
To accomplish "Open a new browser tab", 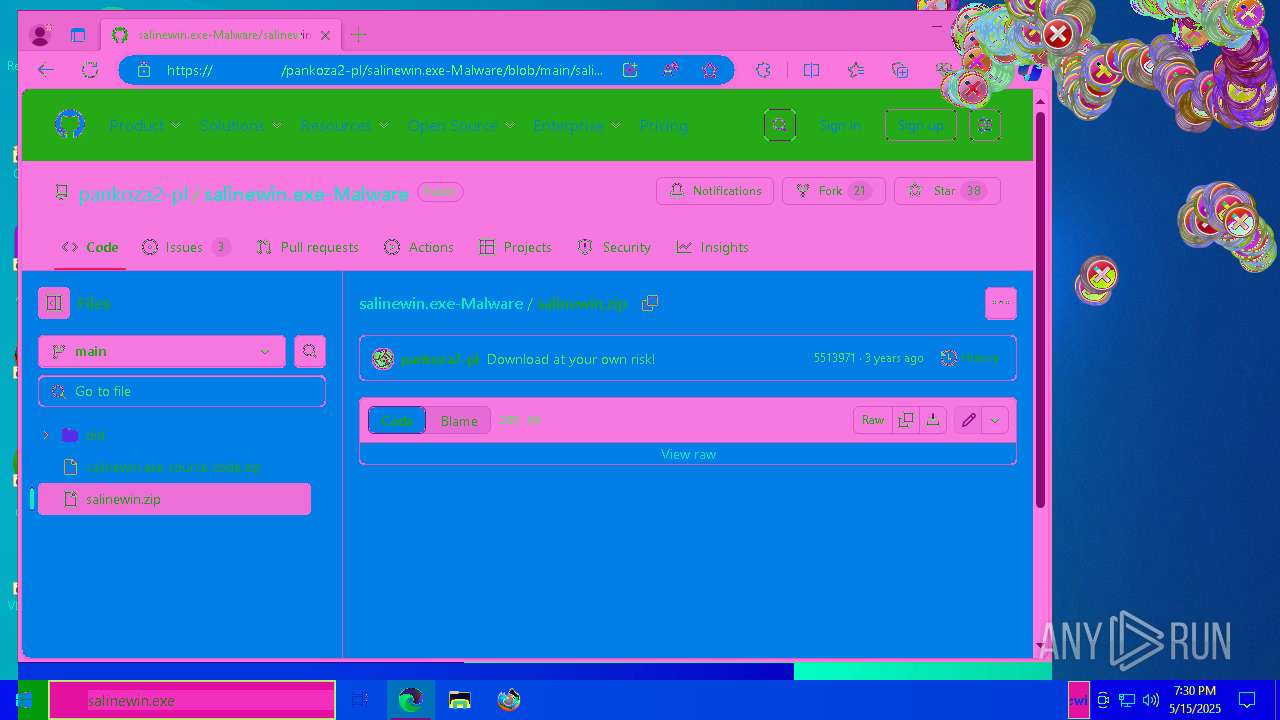I will click(358, 35).
